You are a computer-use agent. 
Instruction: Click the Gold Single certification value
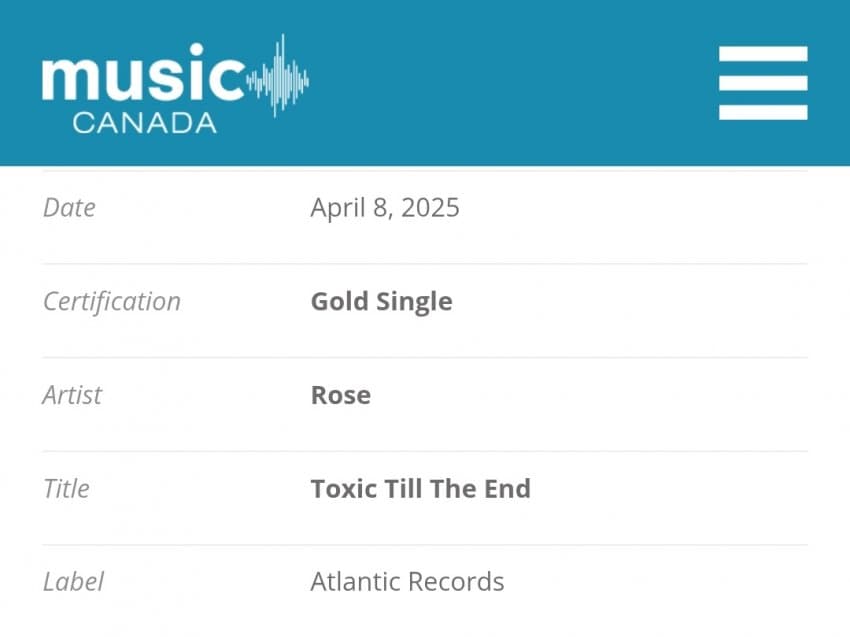pyautogui.click(x=381, y=302)
